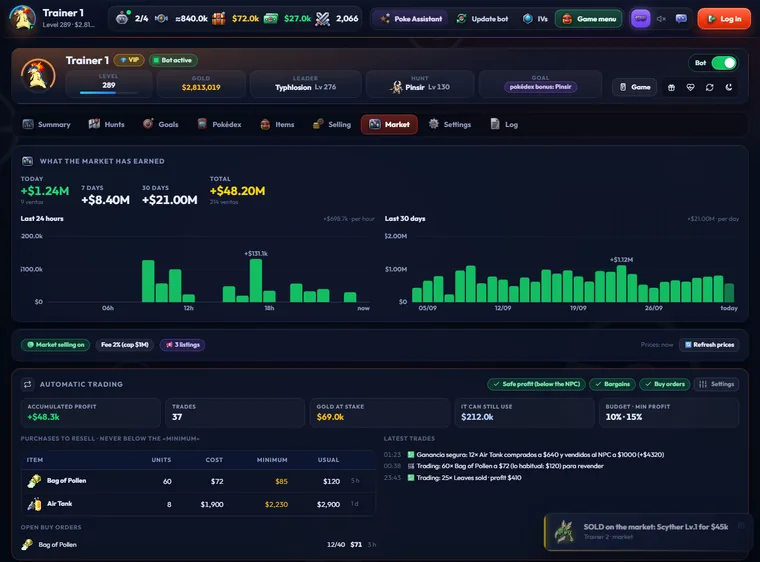Click the orange Log in button

click(724, 19)
